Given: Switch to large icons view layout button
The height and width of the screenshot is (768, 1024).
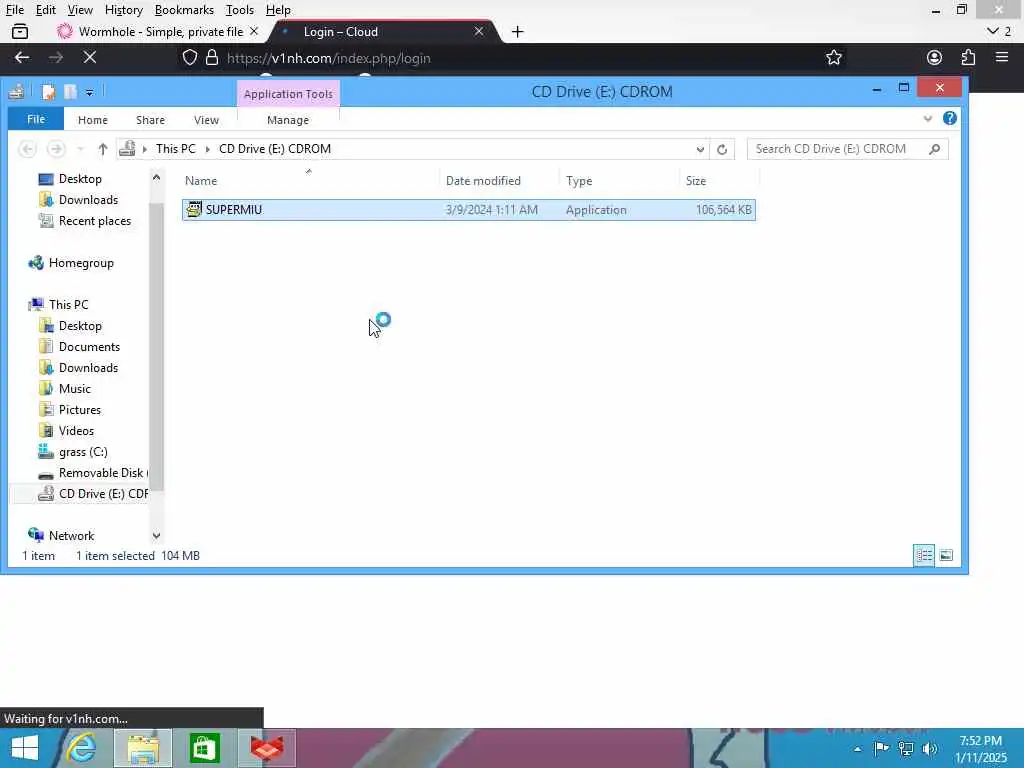Looking at the screenshot, I should coord(946,556).
